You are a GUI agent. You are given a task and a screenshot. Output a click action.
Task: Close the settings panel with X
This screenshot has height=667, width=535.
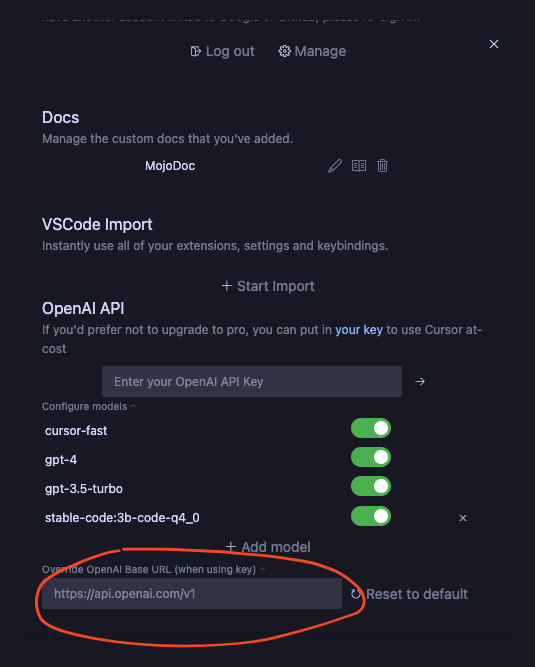tap(494, 44)
